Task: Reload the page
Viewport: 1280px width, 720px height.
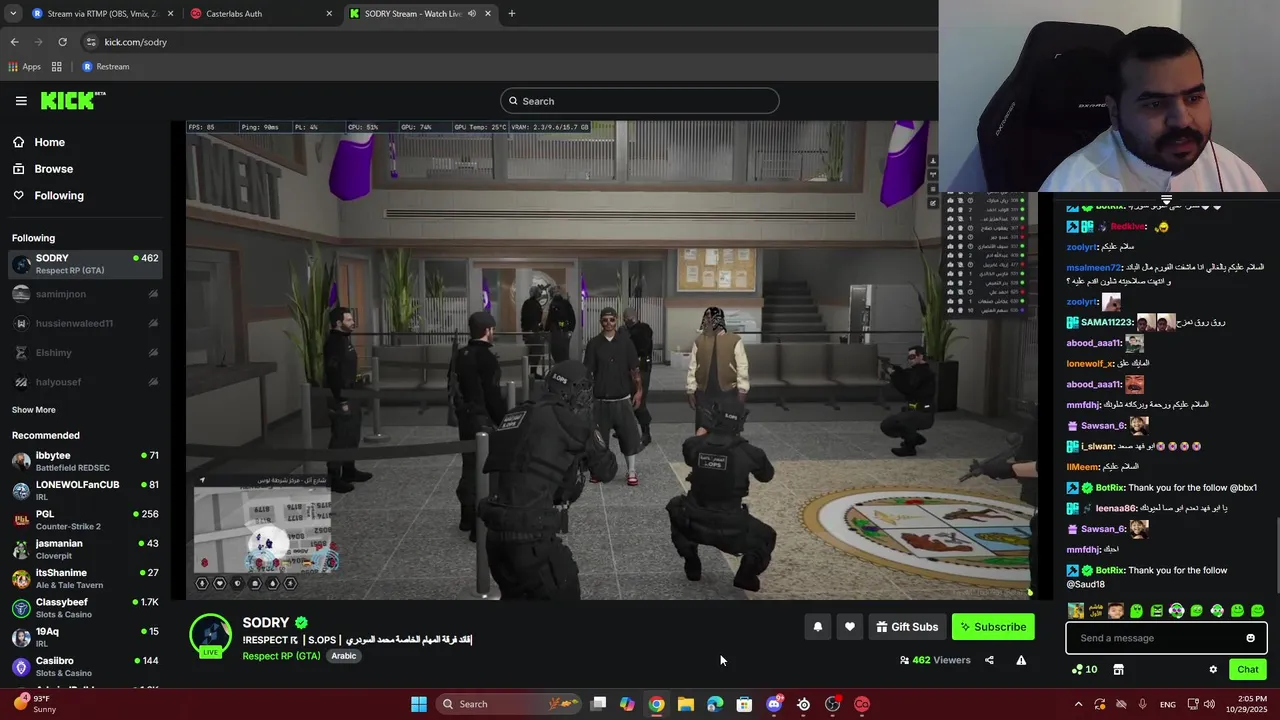Action: pos(62,42)
